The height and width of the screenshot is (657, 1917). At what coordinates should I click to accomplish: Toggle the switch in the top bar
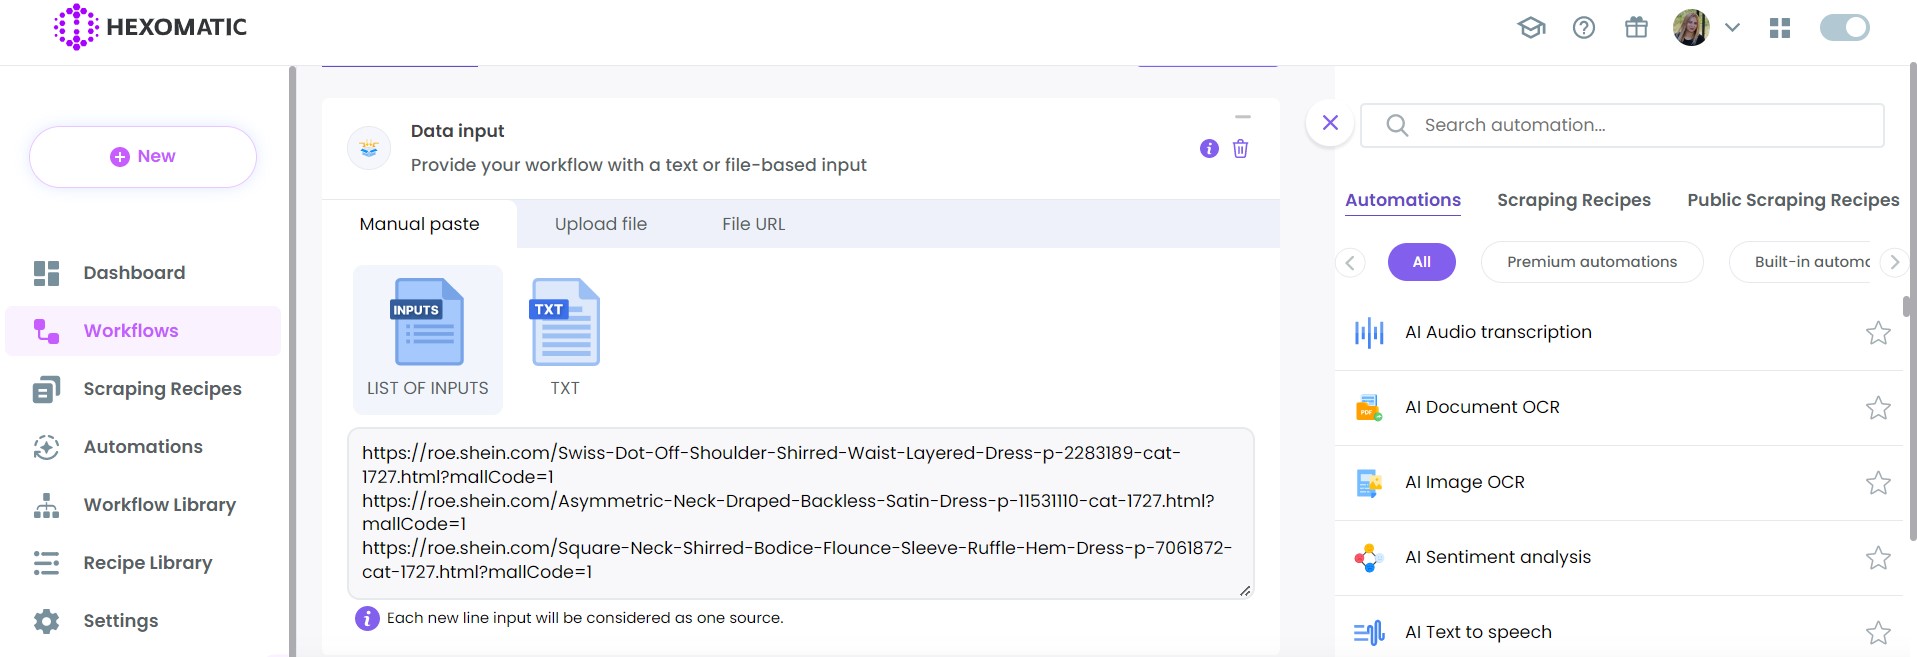point(1844,28)
